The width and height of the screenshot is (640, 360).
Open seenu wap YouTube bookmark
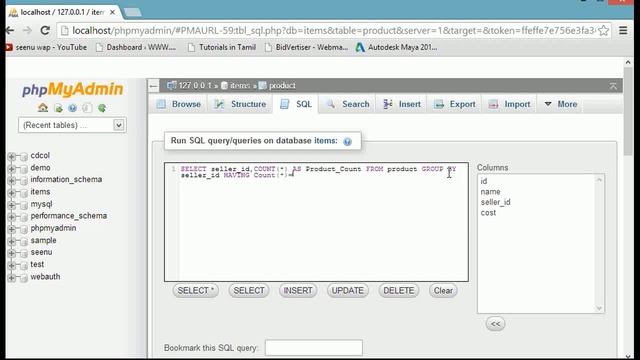46,47
